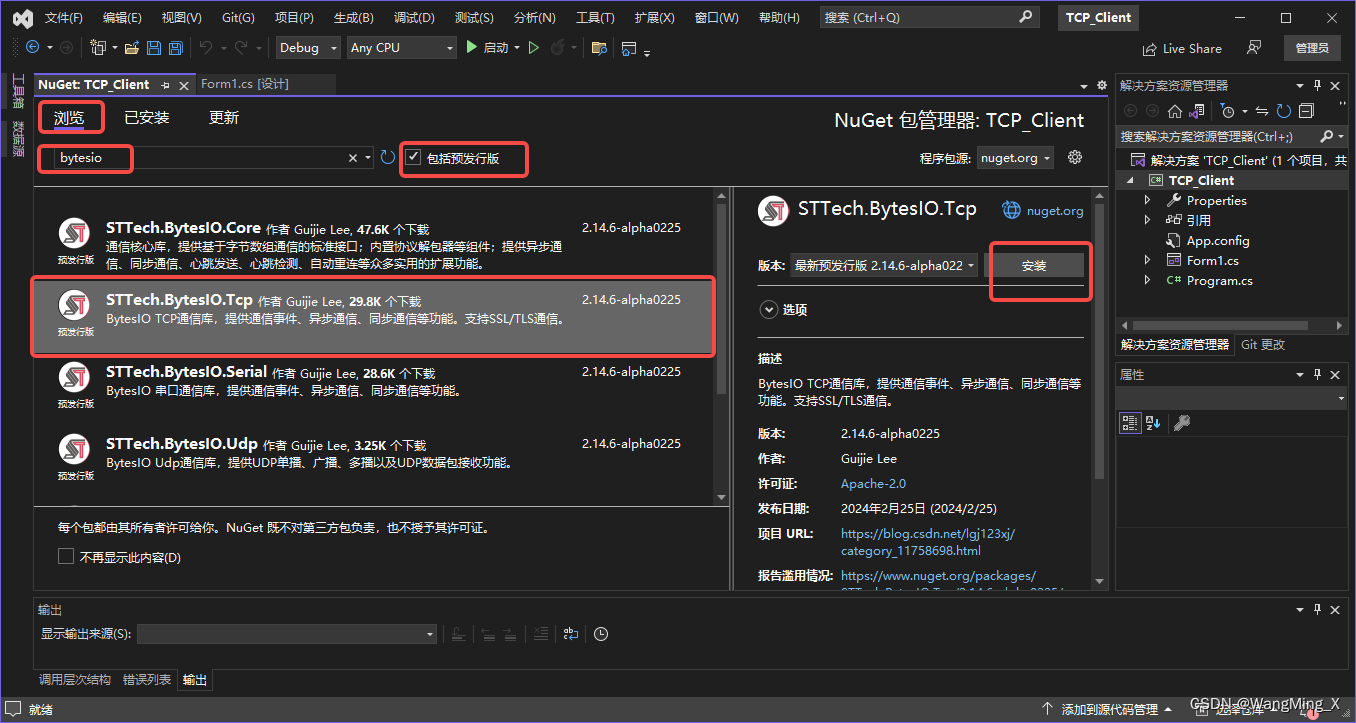Click the top Search Ctrl+Q box
Screen dimensions: 1356x723
(x=930, y=18)
